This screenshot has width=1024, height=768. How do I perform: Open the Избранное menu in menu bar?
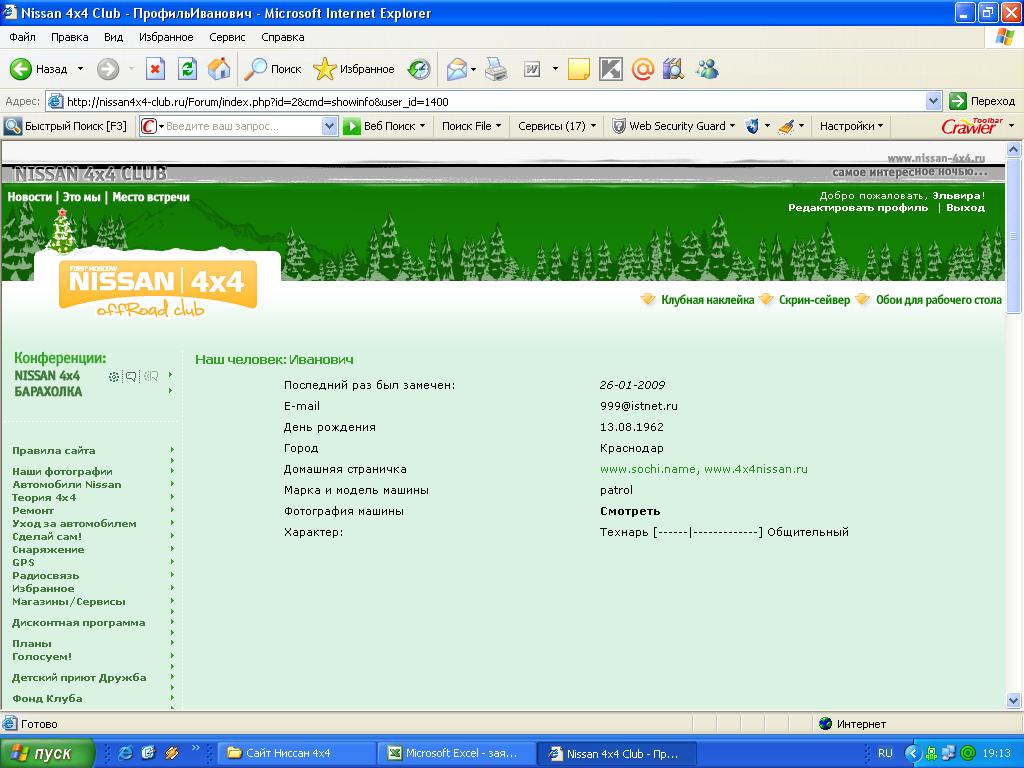[x=166, y=37]
